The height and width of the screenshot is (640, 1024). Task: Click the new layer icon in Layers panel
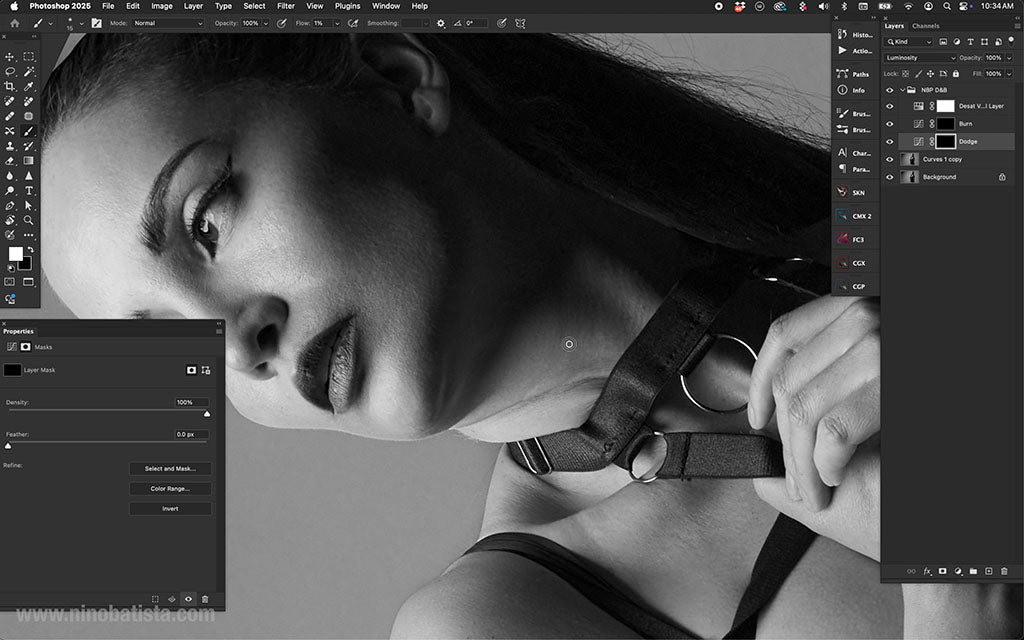pos(990,571)
